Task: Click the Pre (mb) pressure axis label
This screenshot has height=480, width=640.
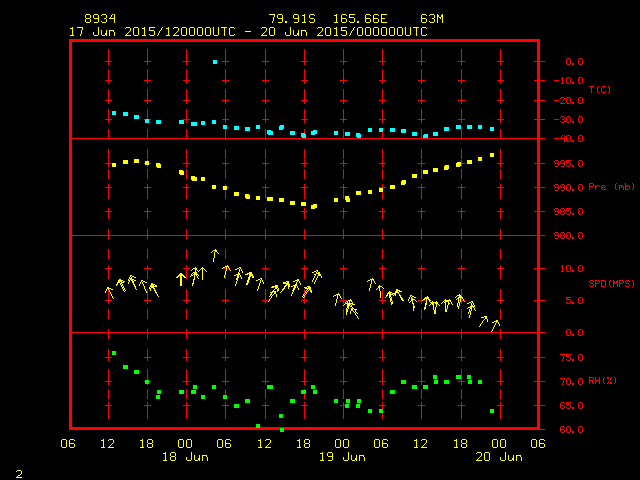Action: pos(611,187)
